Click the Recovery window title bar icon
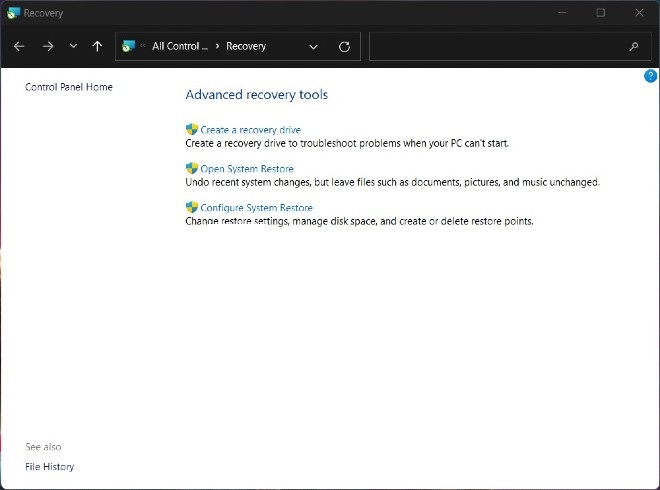Viewport: 660px width, 490px height. (13, 13)
